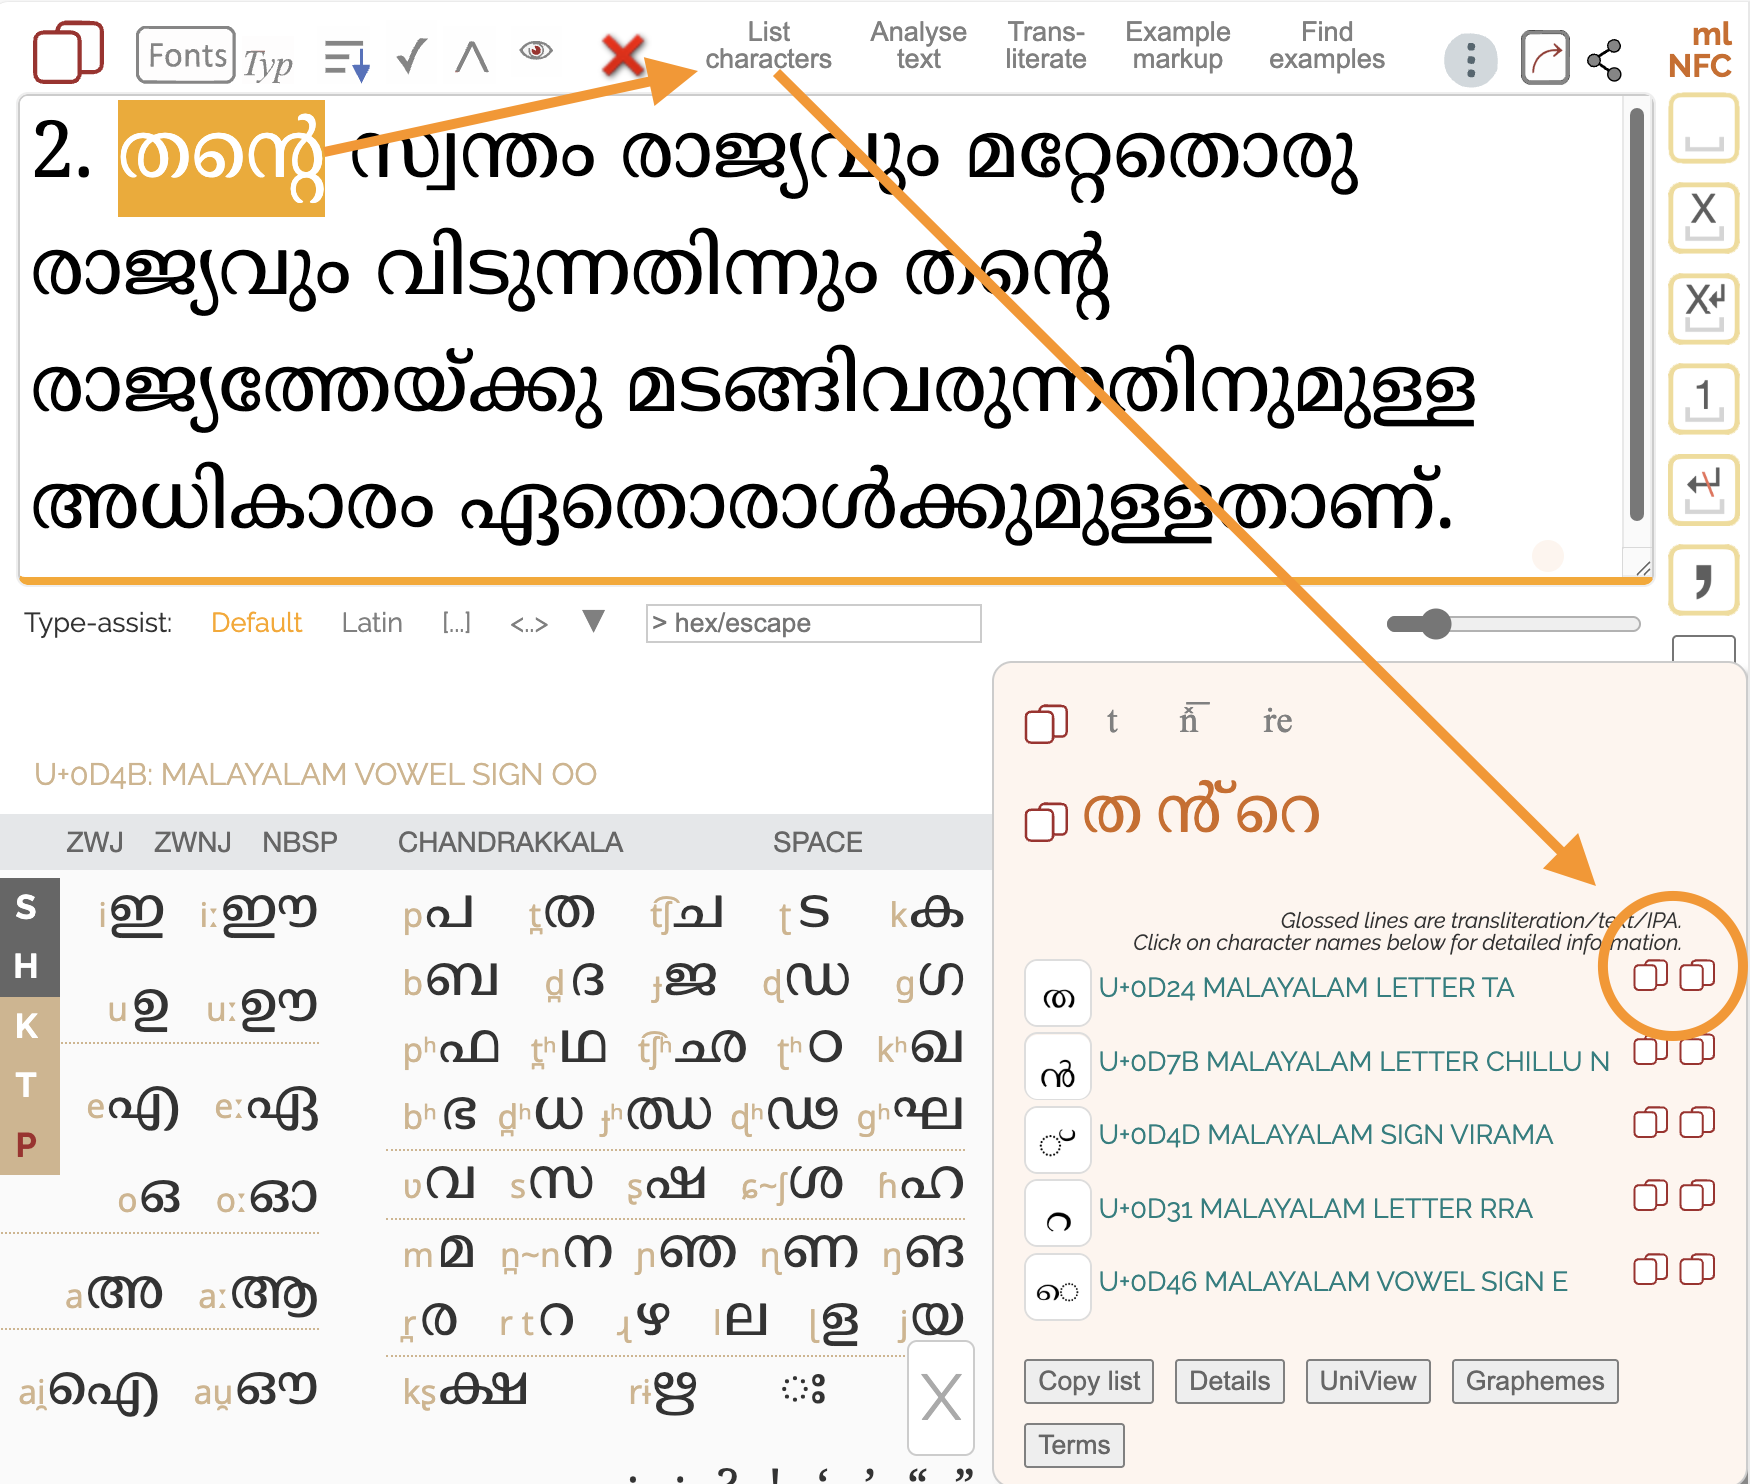
Task: Expand the type-assist dropdown triangle
Action: (x=593, y=622)
